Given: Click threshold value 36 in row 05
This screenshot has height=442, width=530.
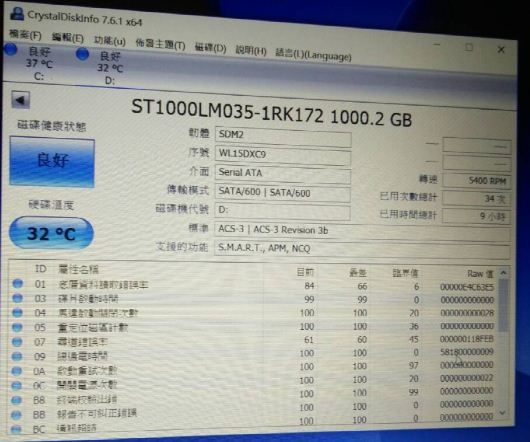Looking at the screenshot, I should click(x=414, y=326).
